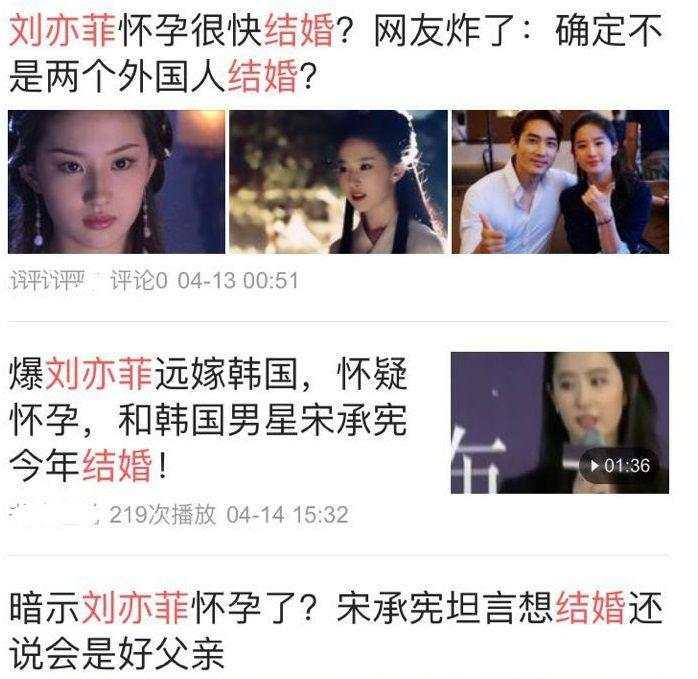
Task: Click the highlighted 刘亦菲 opening the first headline
Action: coord(63,30)
